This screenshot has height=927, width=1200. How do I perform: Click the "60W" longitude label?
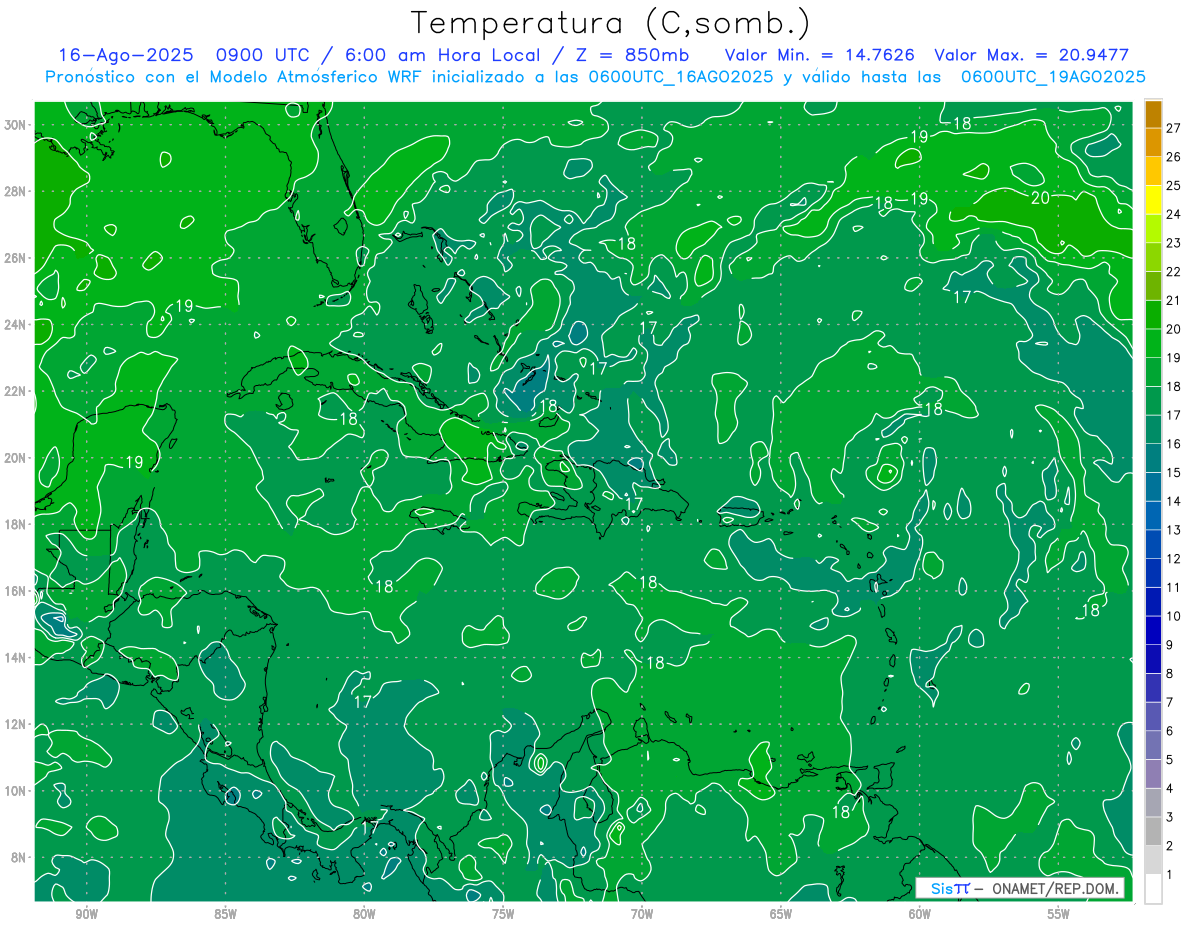pyautogui.click(x=920, y=914)
